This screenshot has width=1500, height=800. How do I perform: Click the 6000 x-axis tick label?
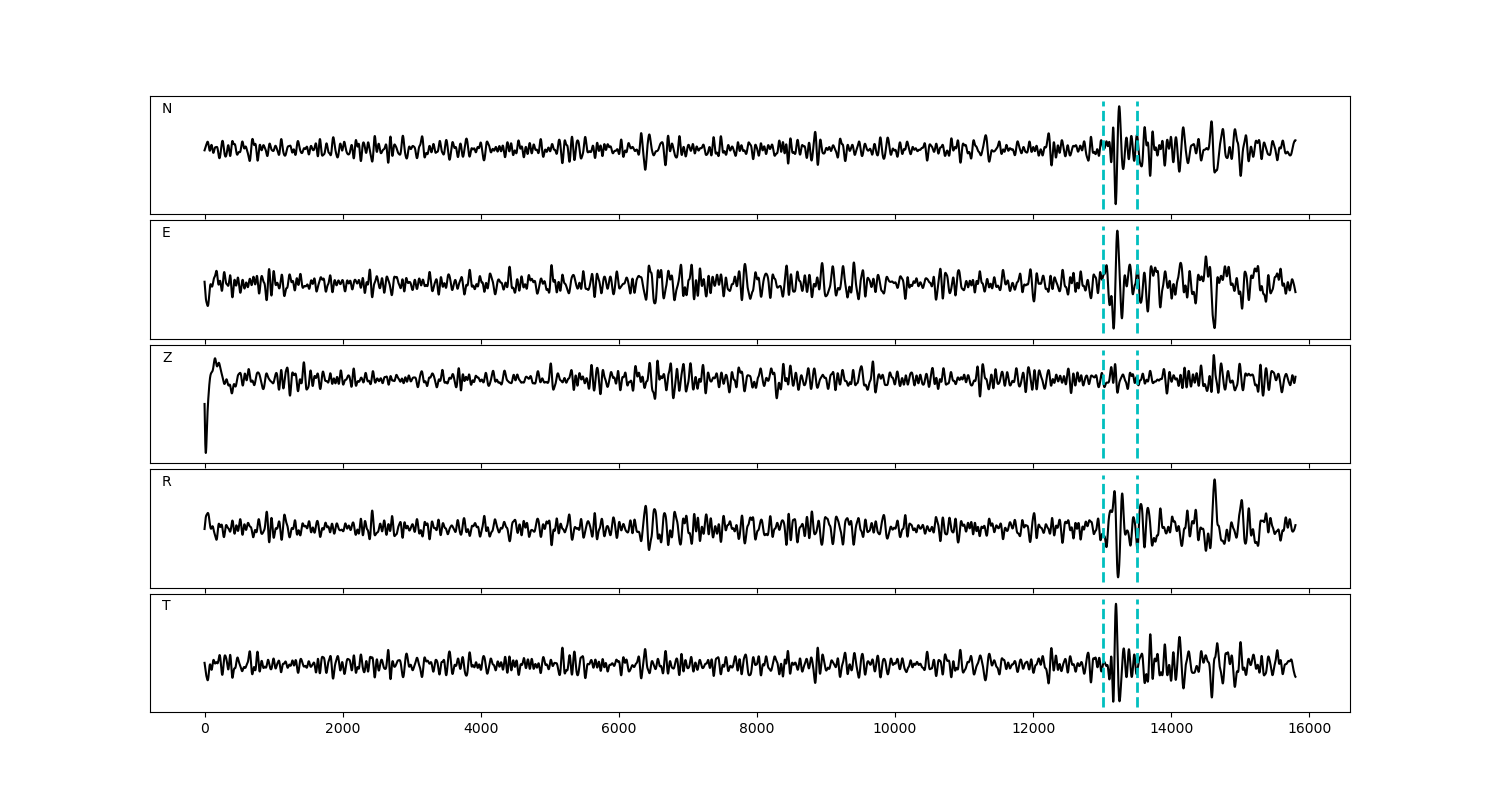coord(619,729)
